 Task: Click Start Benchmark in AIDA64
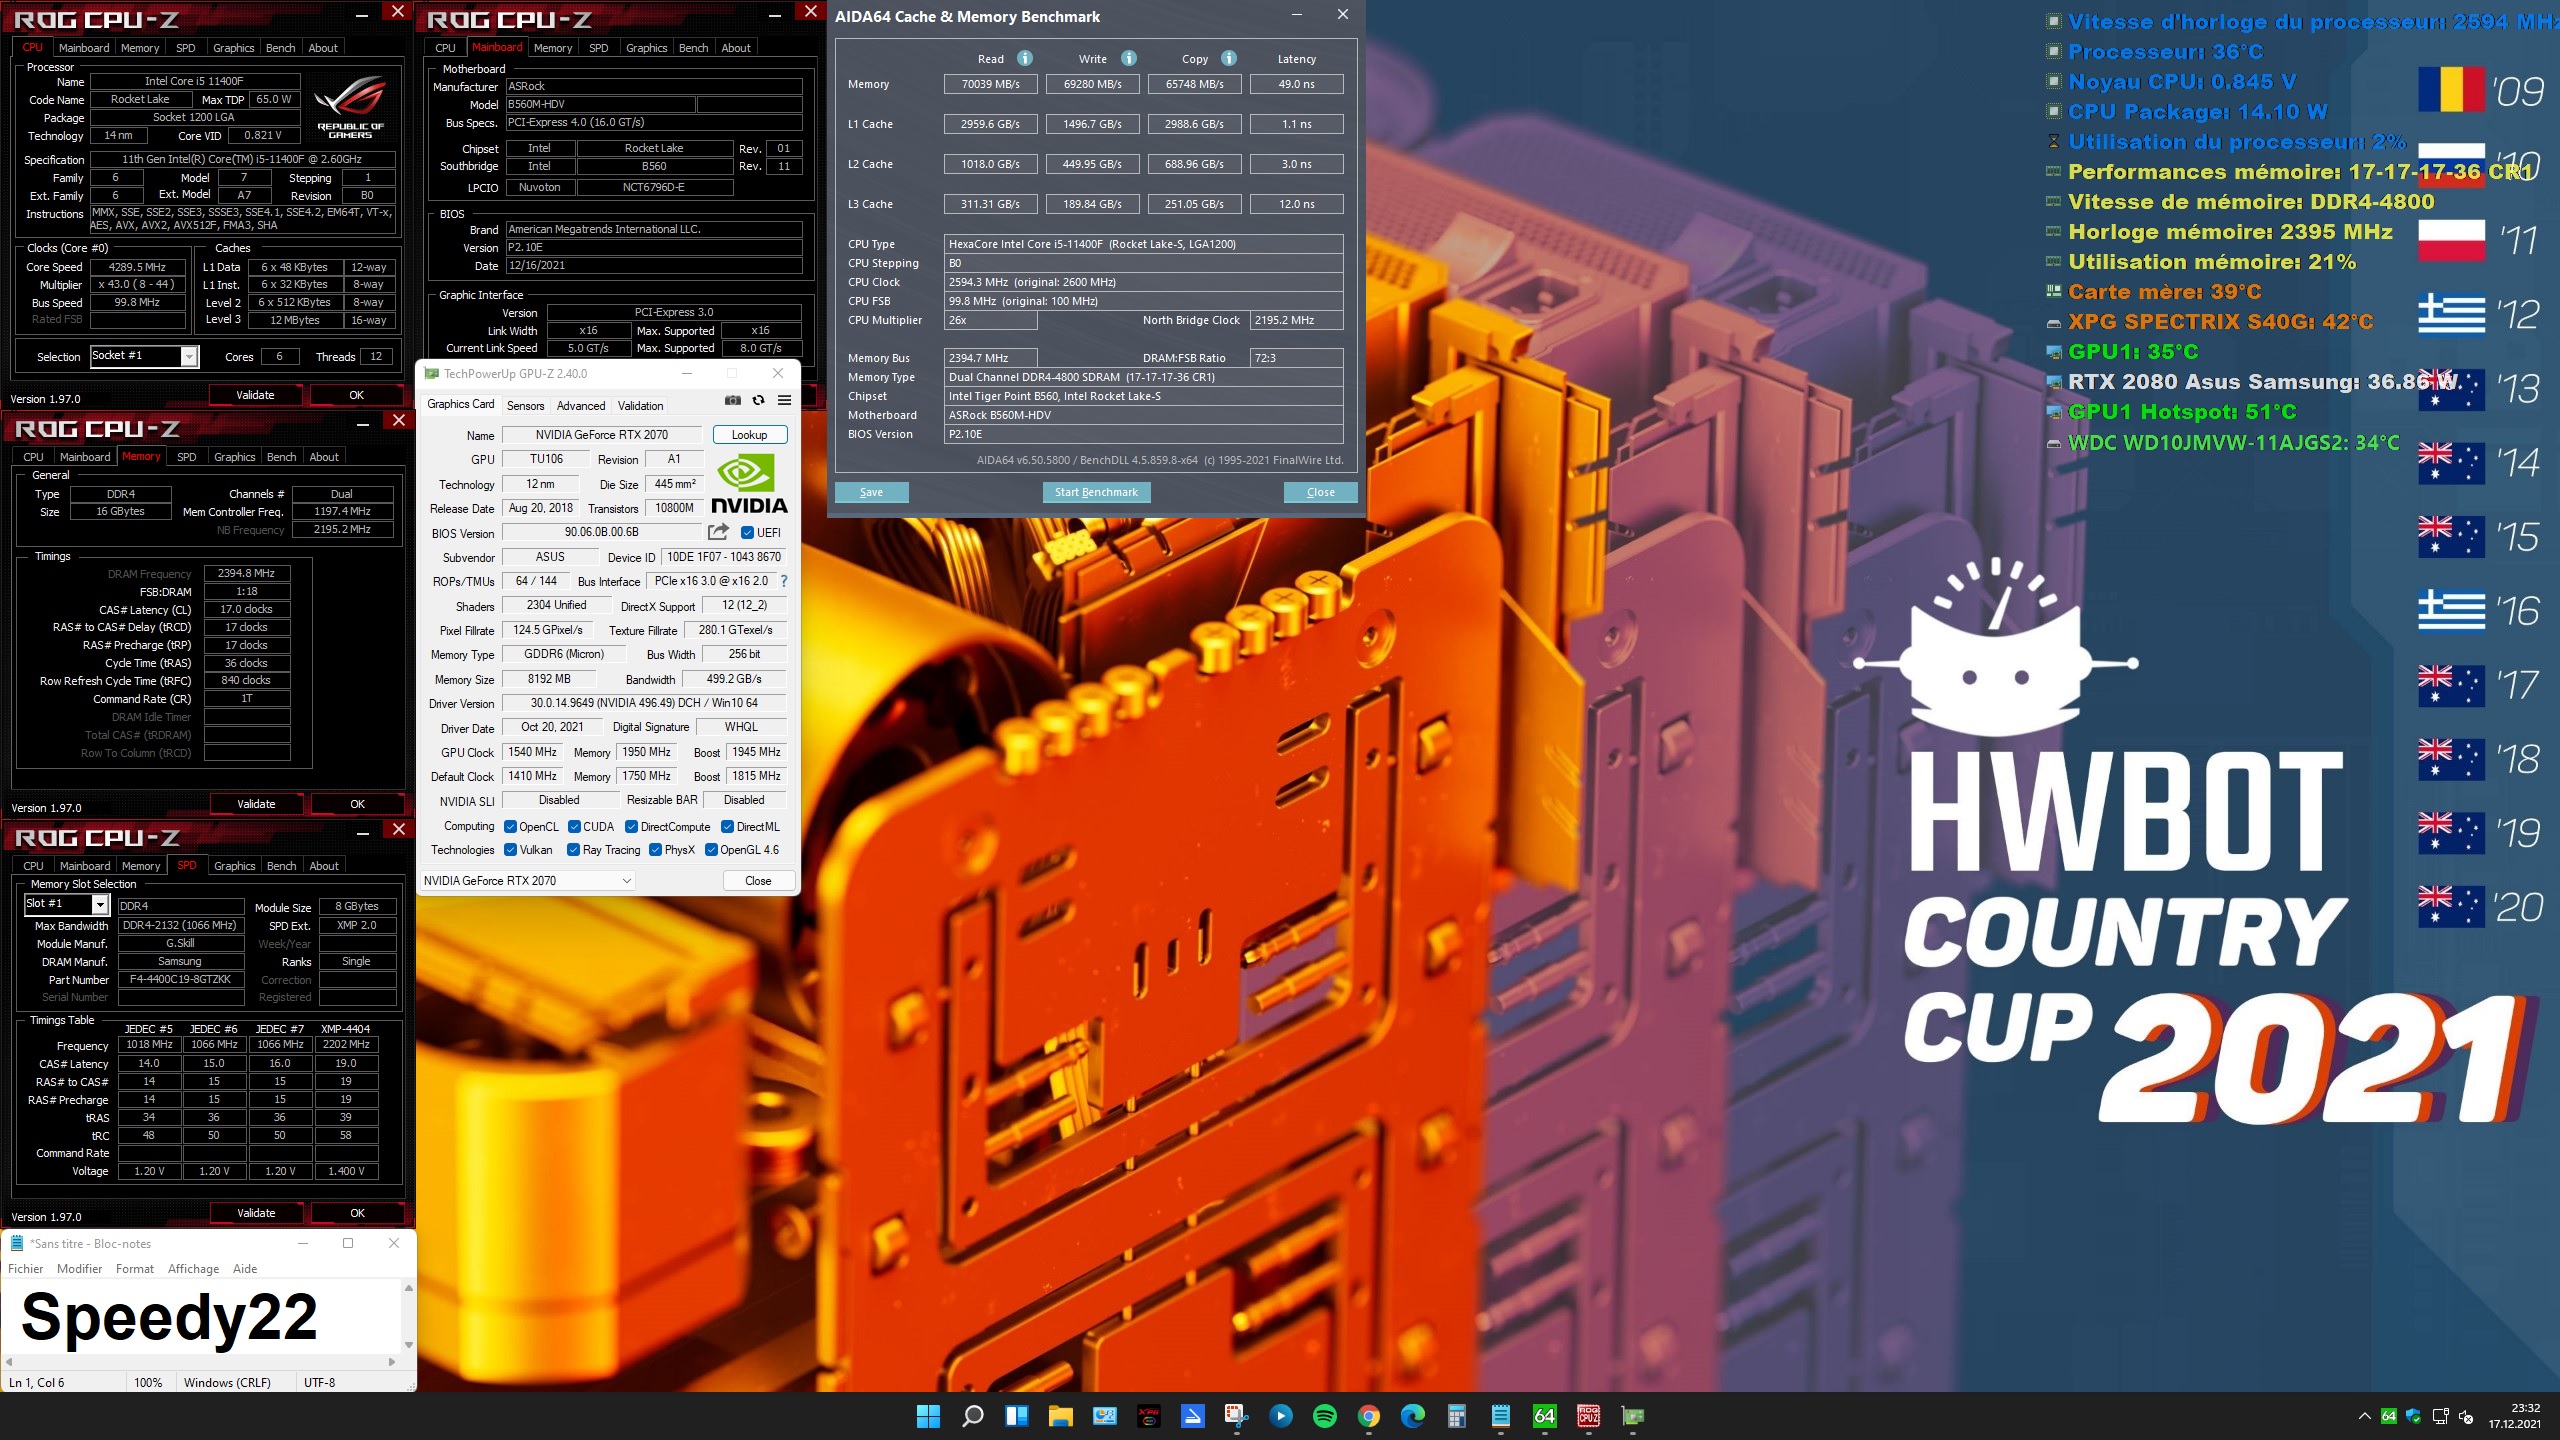click(x=1096, y=492)
